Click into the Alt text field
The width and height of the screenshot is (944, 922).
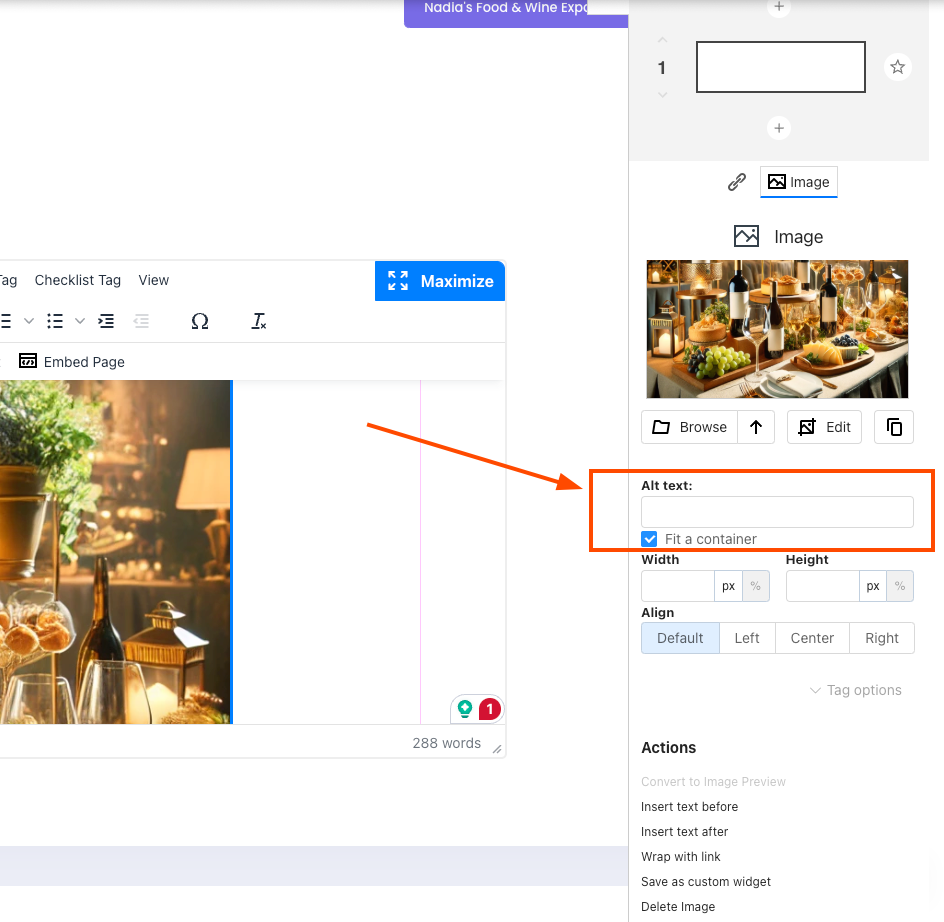coord(777,512)
